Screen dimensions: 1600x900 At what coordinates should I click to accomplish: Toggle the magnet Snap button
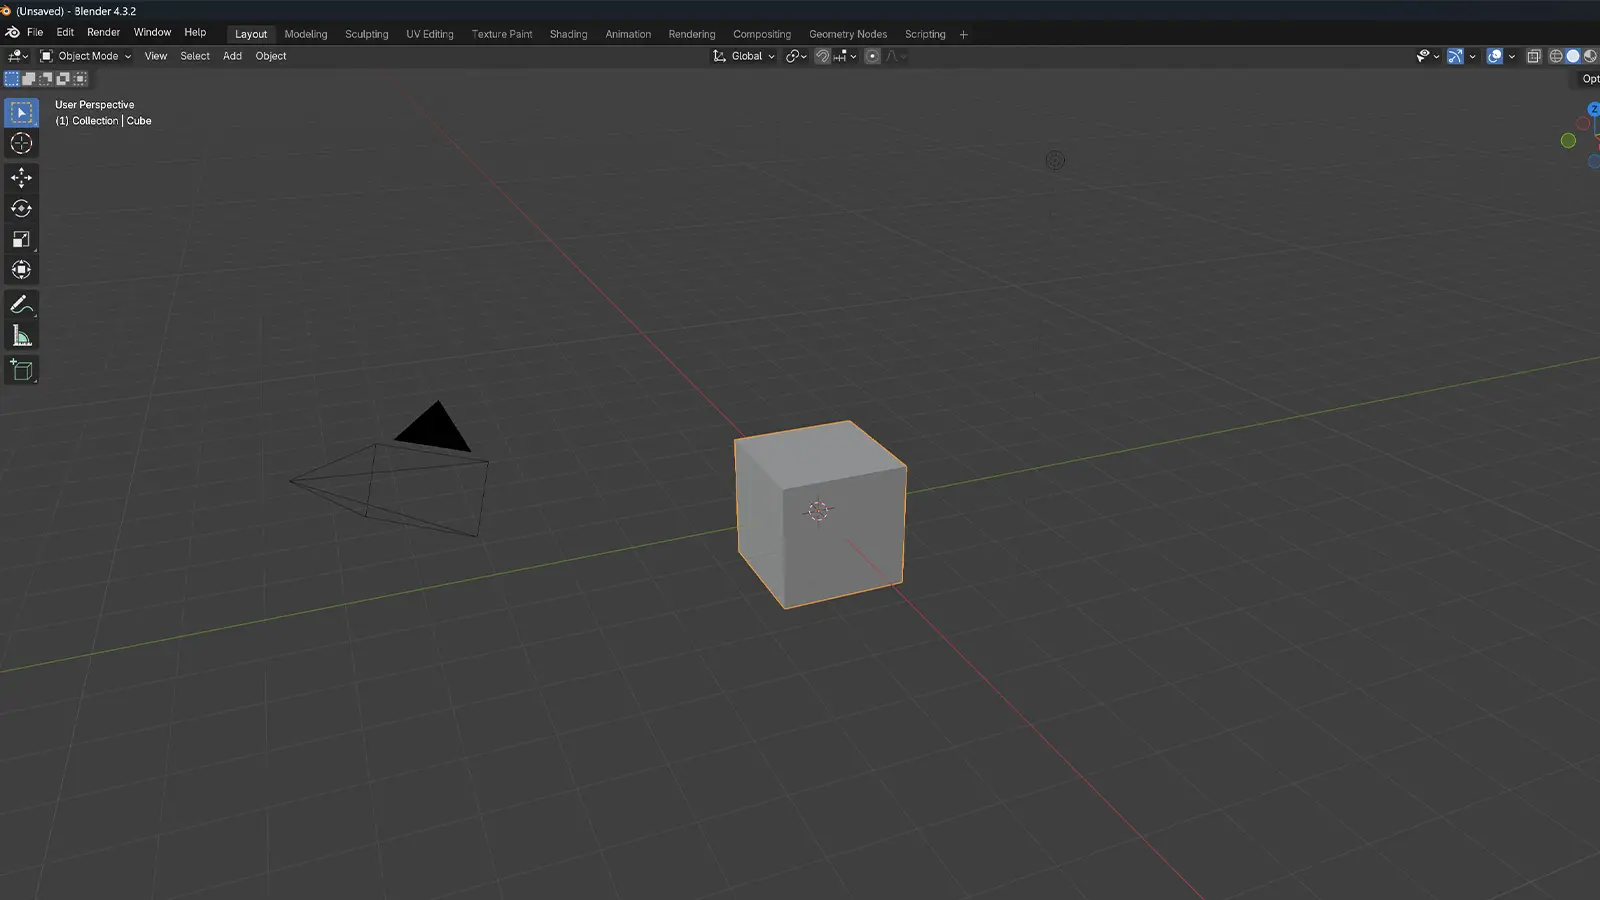[822, 57]
